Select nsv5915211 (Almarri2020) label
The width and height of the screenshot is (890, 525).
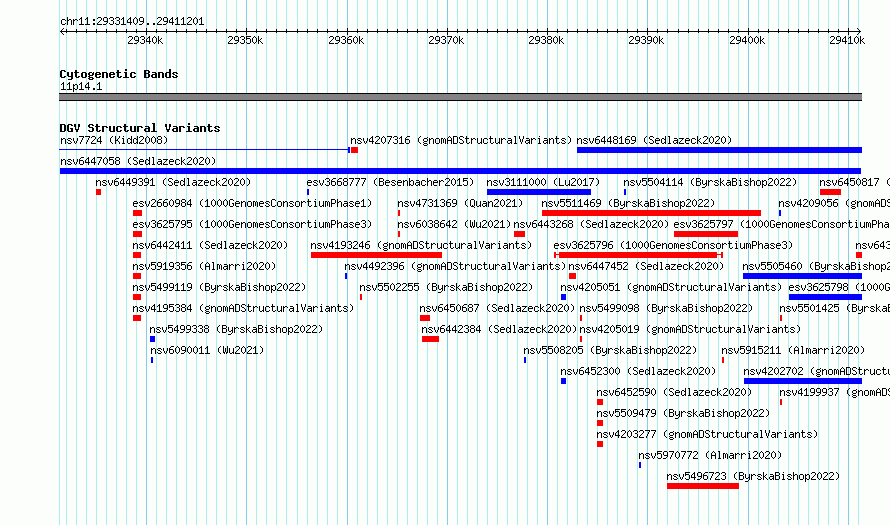tap(793, 350)
